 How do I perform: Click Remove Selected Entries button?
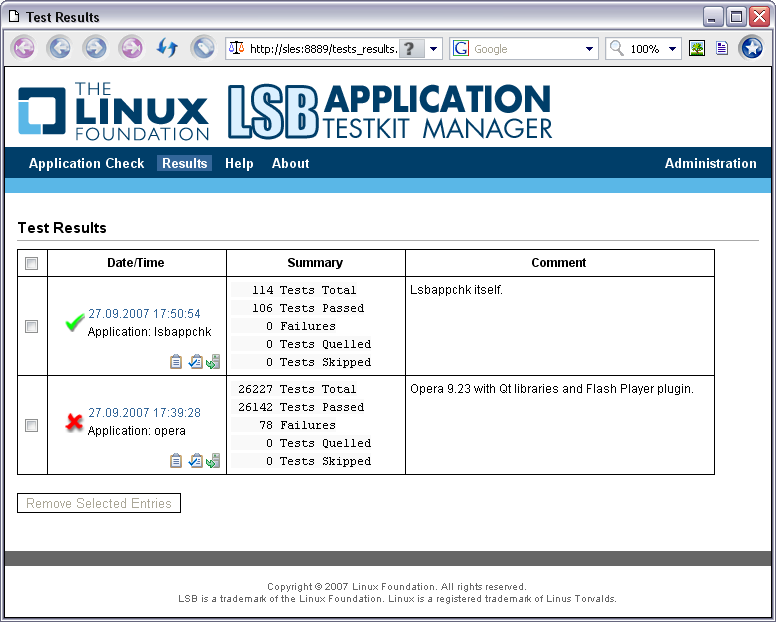pos(99,503)
